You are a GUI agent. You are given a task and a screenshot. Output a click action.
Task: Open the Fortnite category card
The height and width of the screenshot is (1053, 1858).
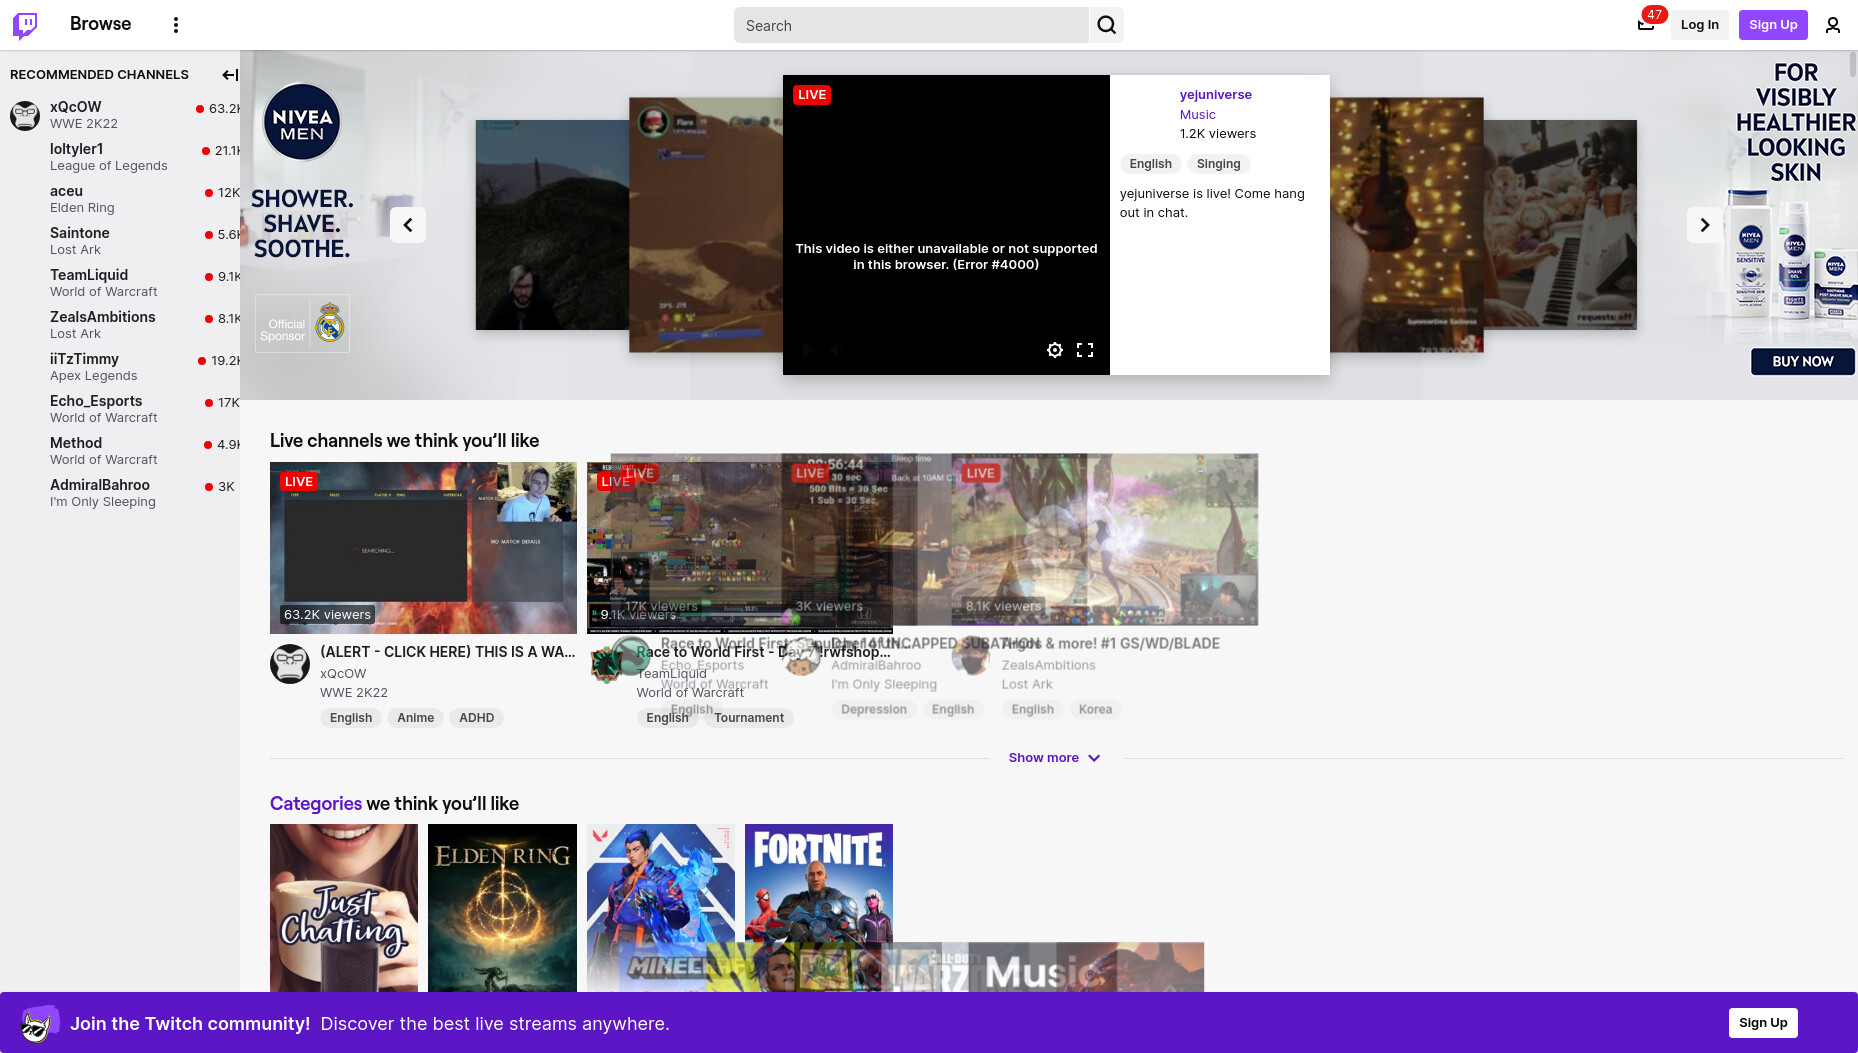(818, 885)
